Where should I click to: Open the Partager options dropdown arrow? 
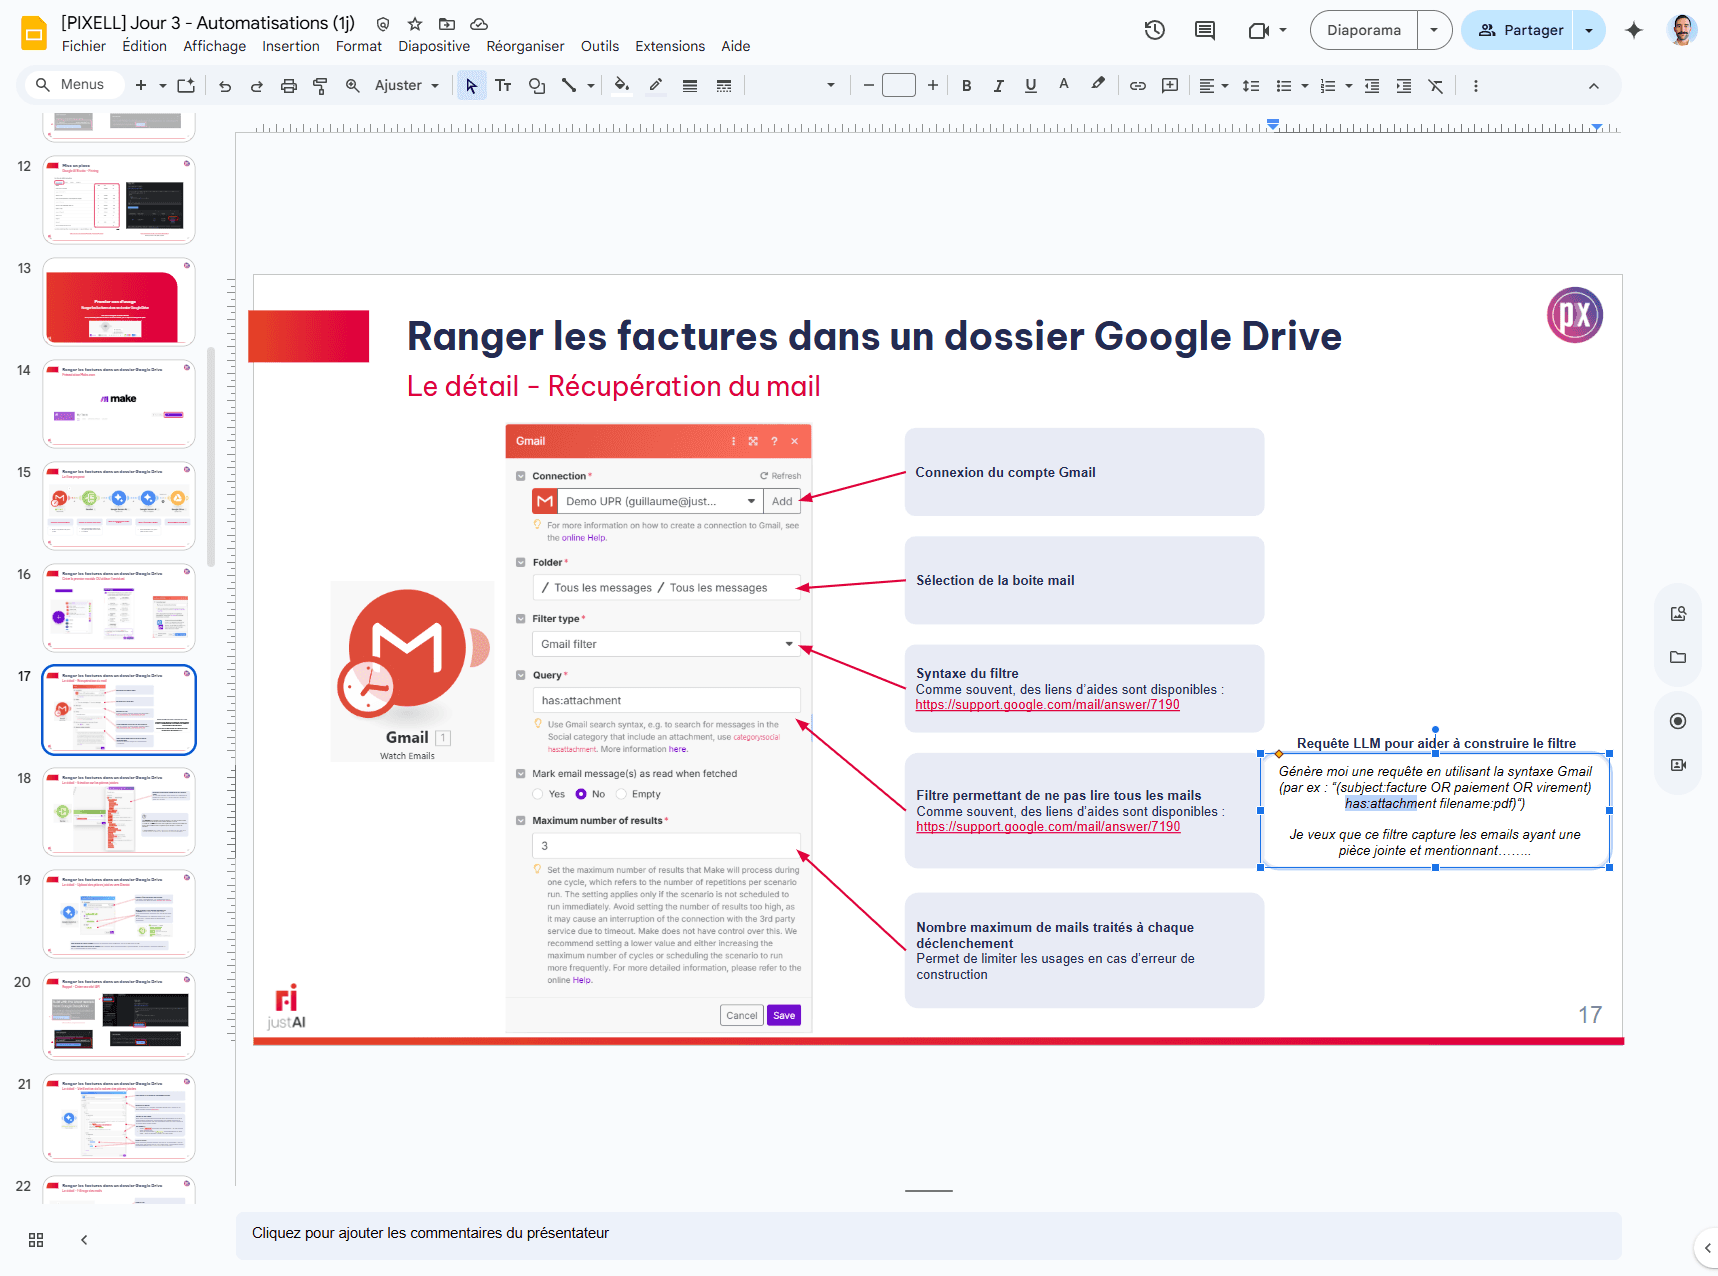tap(1589, 30)
